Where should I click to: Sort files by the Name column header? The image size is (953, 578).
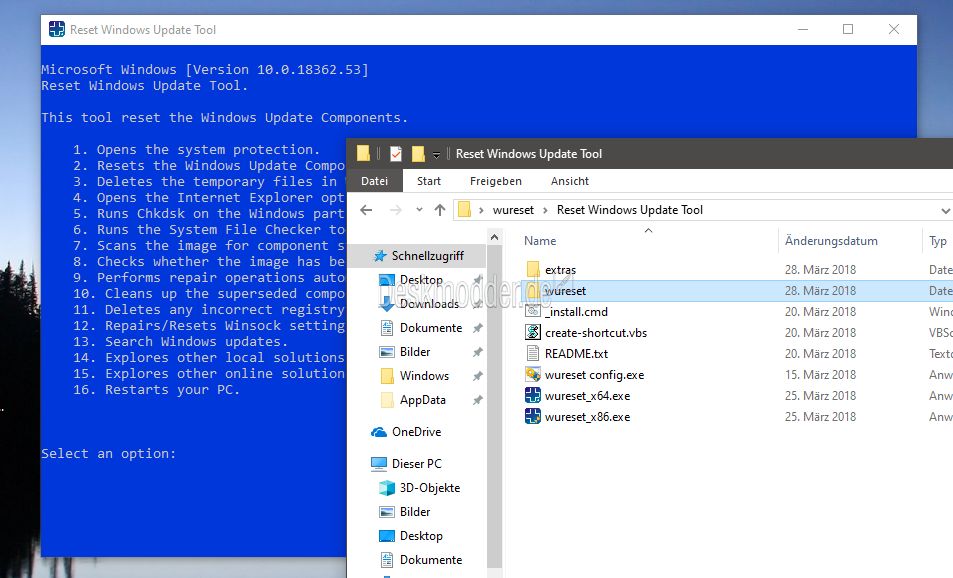point(540,241)
